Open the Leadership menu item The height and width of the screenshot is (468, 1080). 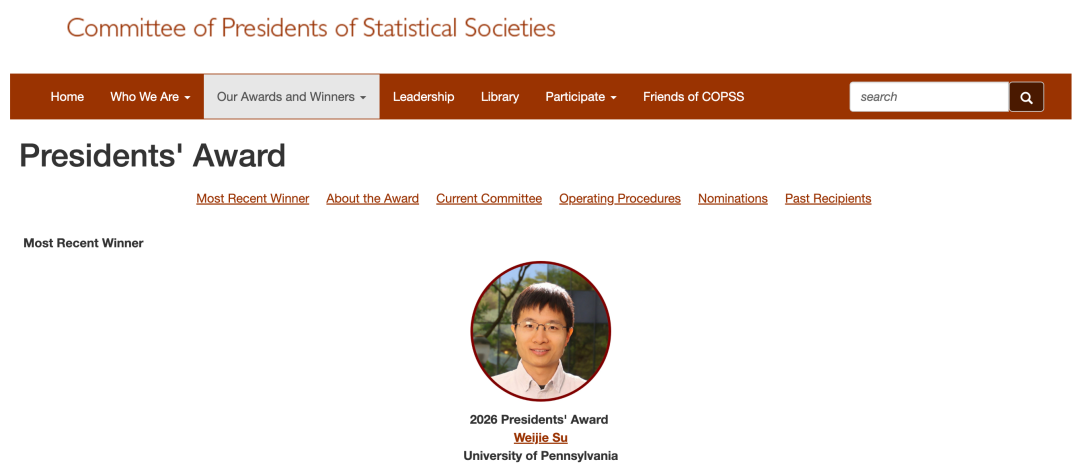coord(423,97)
